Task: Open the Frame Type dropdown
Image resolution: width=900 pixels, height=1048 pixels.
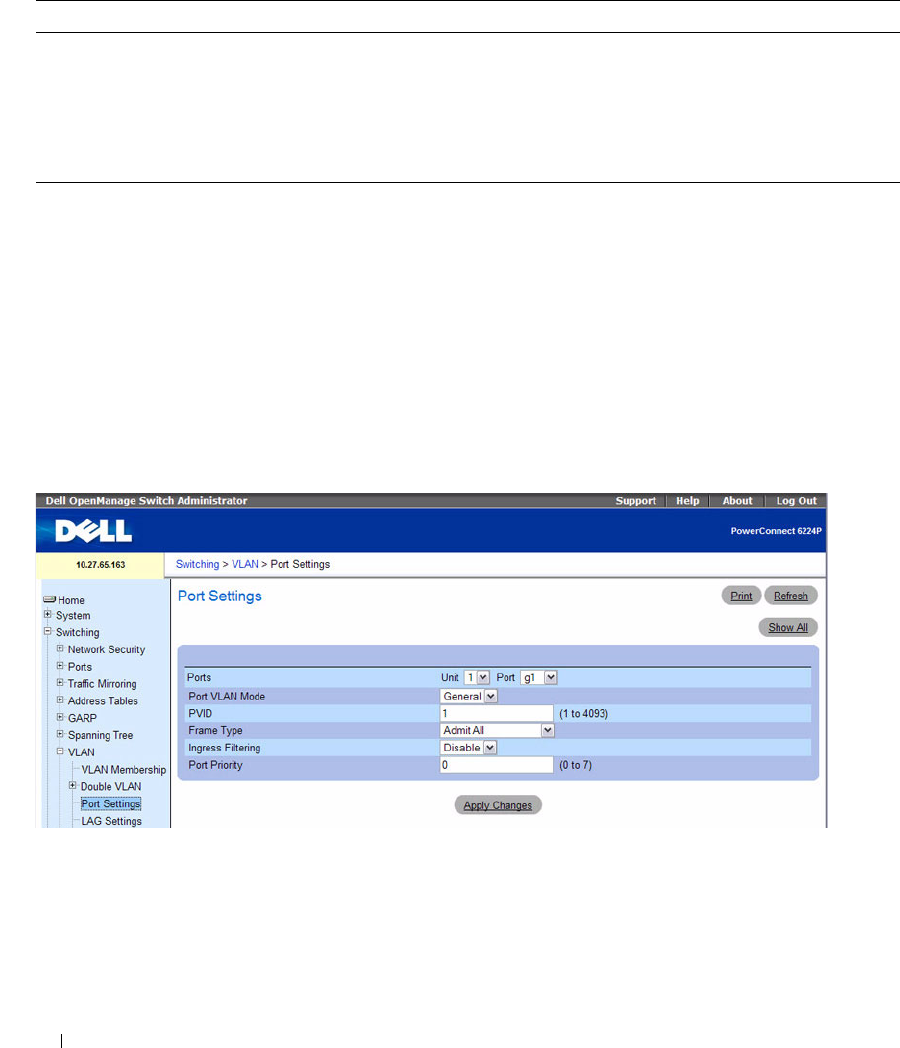Action: (x=497, y=731)
